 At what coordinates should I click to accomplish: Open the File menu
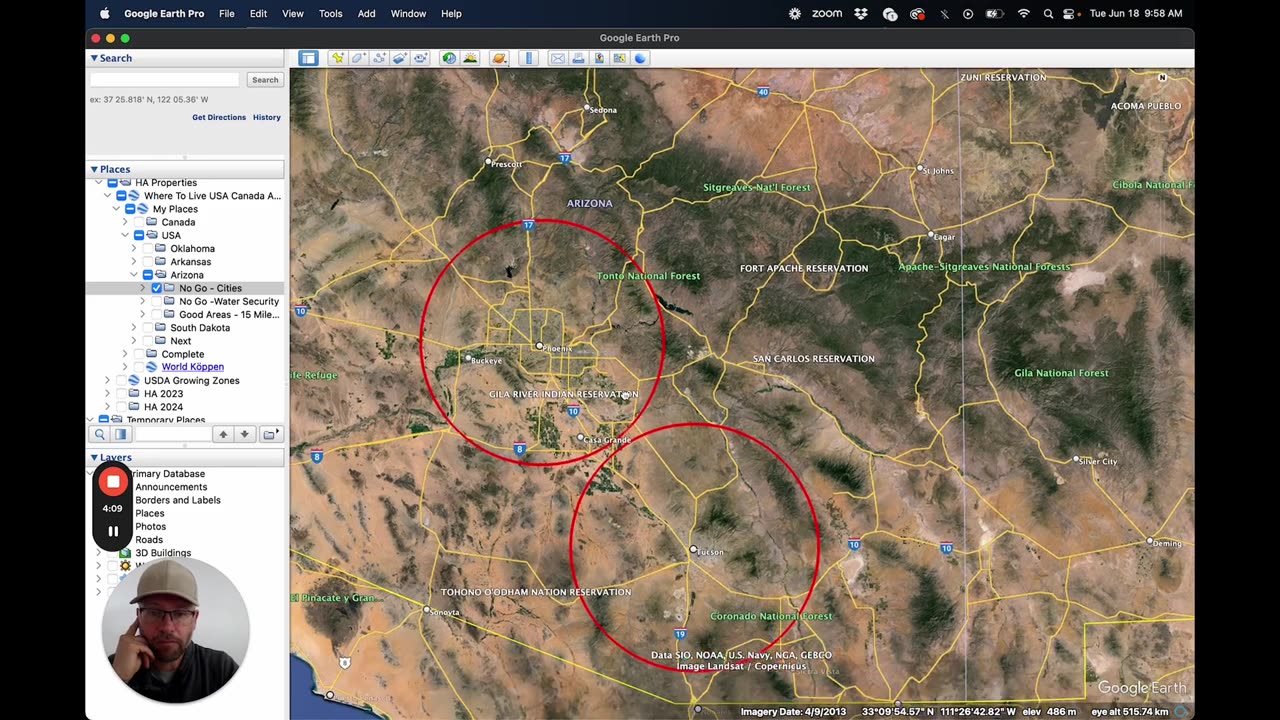(x=227, y=14)
